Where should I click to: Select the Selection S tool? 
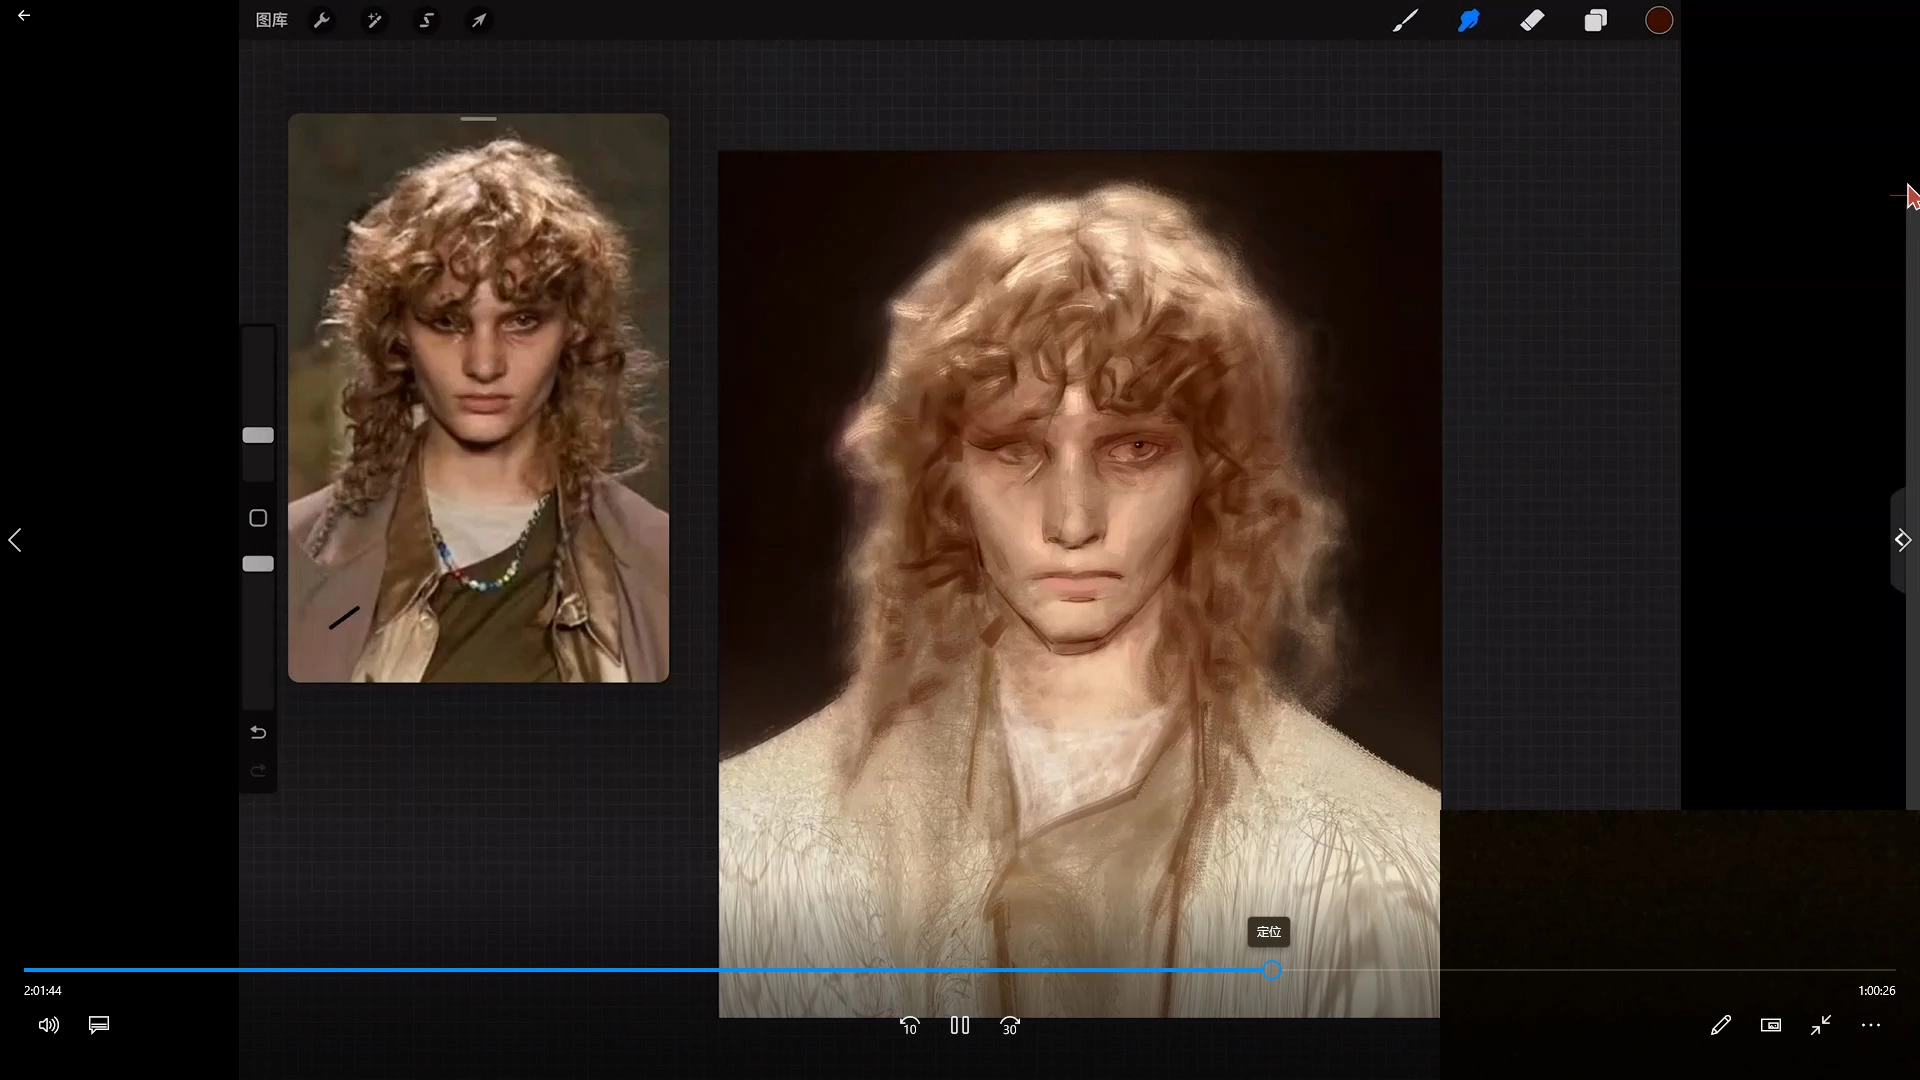tap(426, 20)
